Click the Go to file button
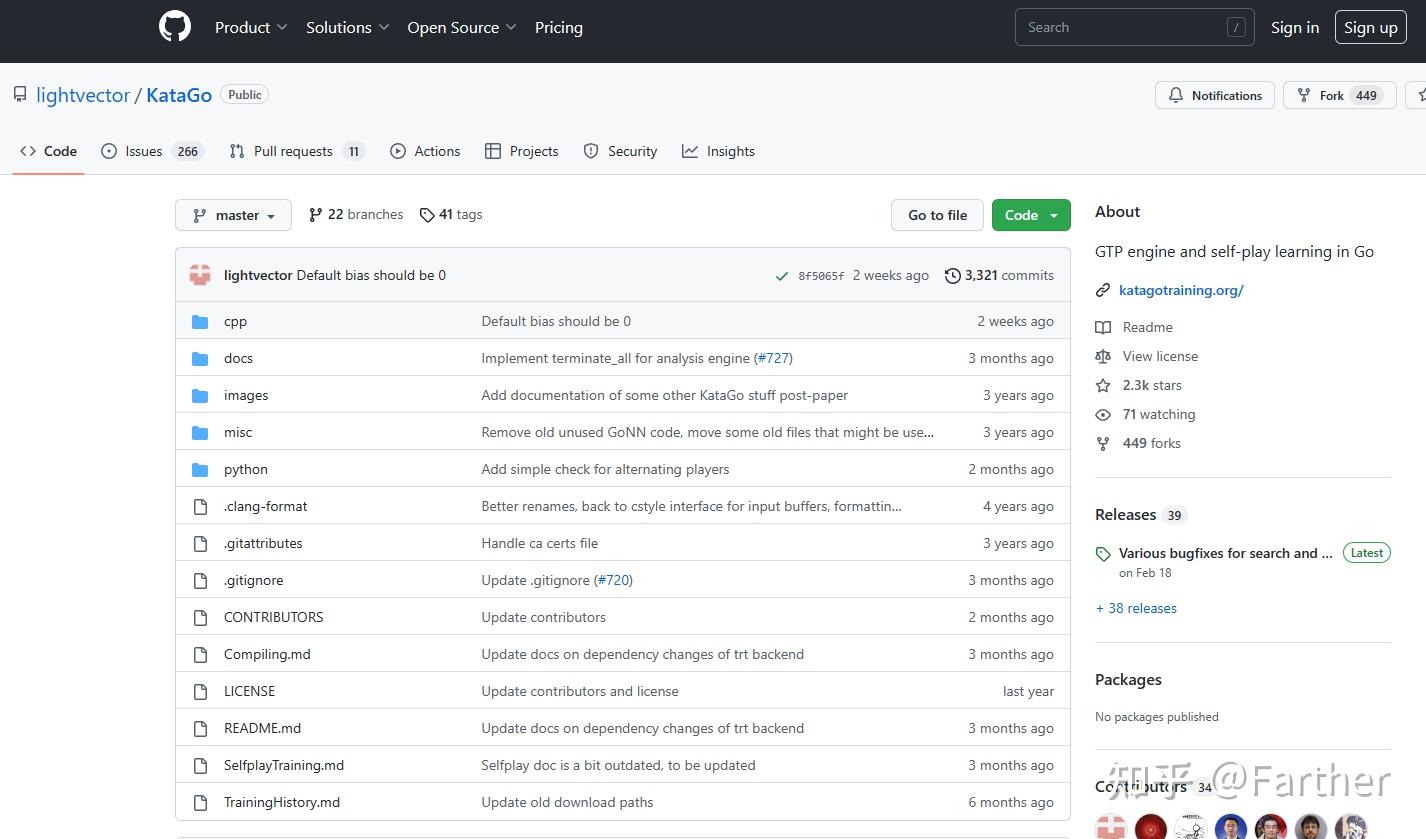The width and height of the screenshot is (1426, 839). click(x=937, y=215)
